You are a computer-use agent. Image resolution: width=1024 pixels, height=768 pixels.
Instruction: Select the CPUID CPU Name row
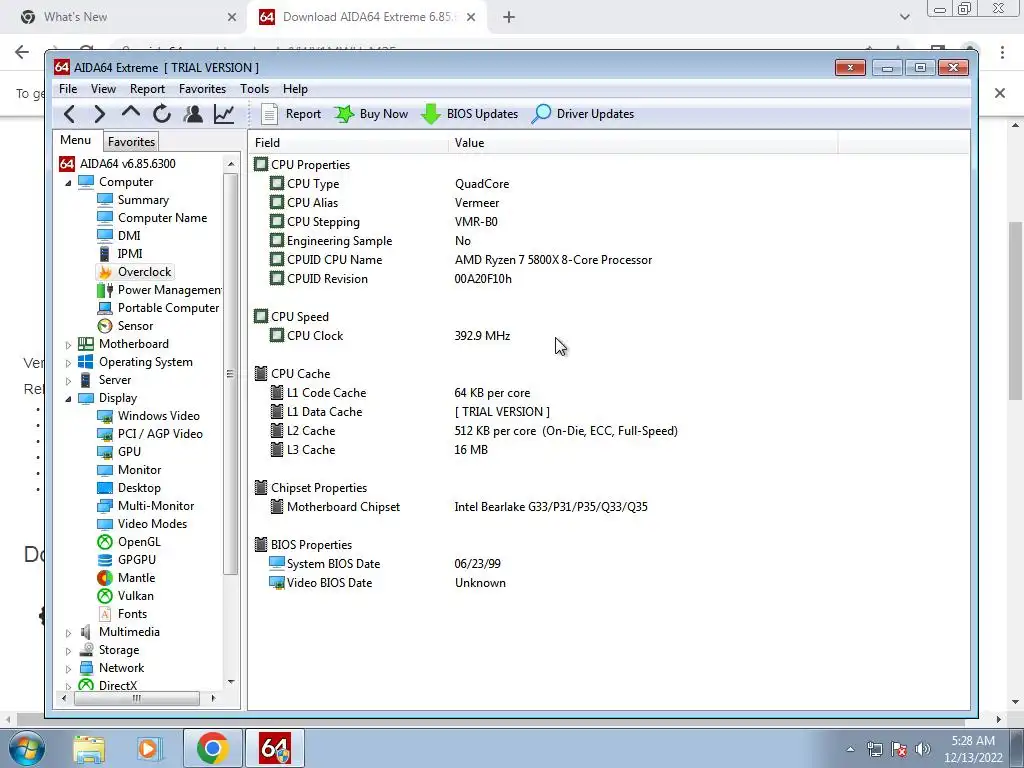pyautogui.click(x=460, y=260)
